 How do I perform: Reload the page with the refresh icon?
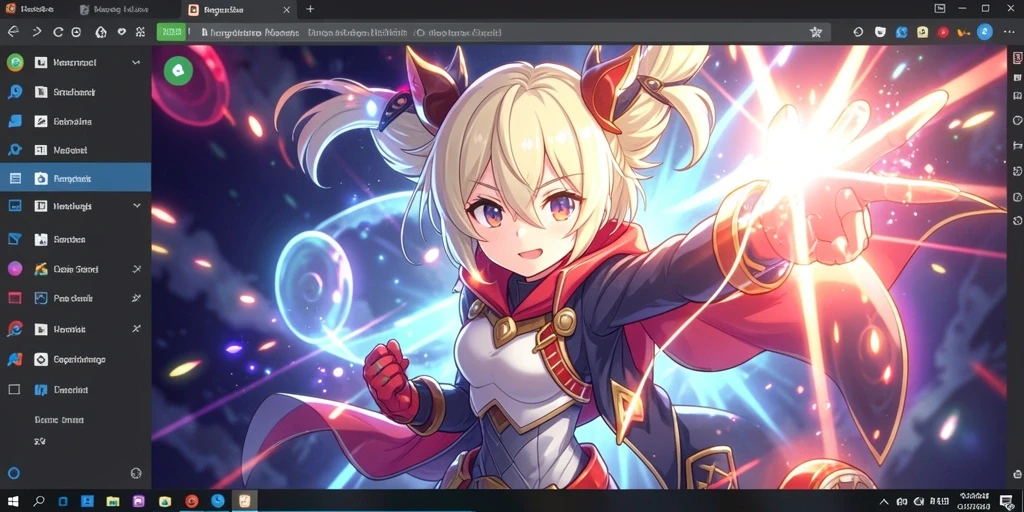[x=58, y=31]
